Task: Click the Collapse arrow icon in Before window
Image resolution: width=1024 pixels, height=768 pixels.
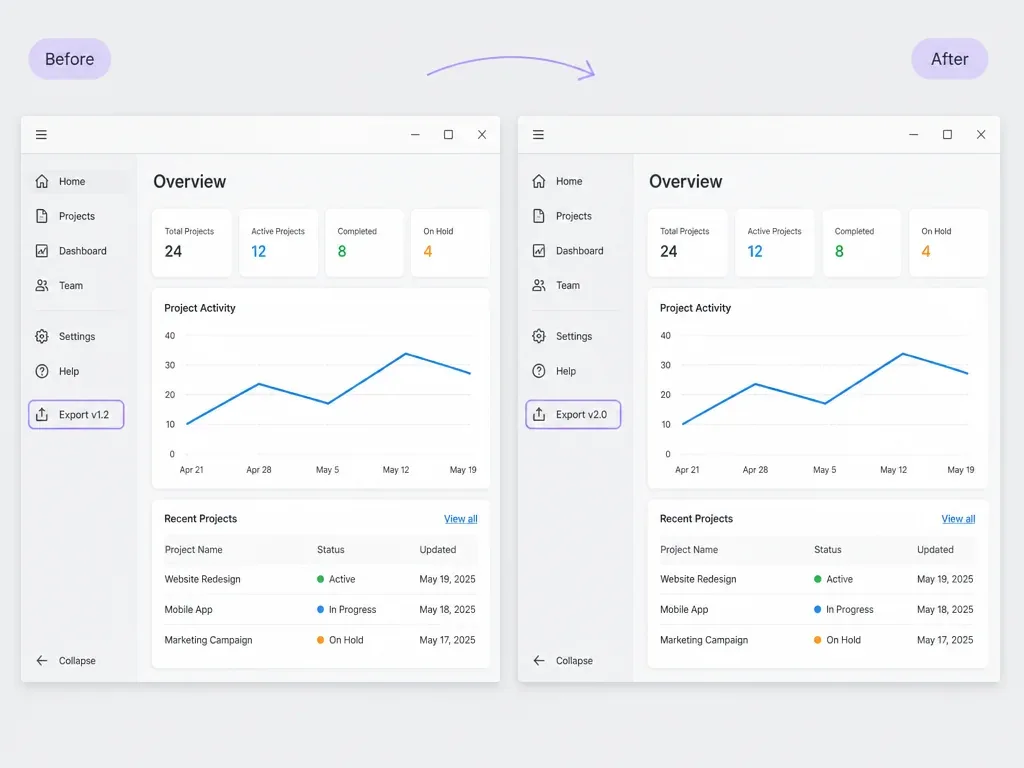Action: click(42, 660)
